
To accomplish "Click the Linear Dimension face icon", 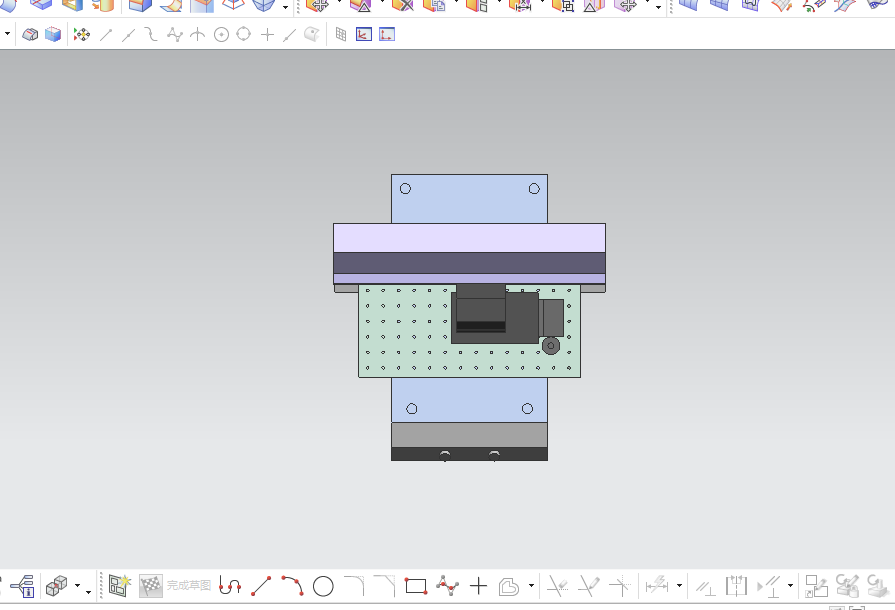I will click(519, 5).
